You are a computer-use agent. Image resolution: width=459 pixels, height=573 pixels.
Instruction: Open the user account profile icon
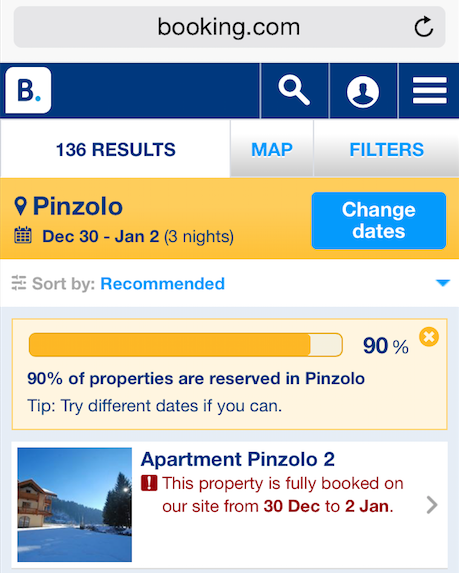pos(363,91)
